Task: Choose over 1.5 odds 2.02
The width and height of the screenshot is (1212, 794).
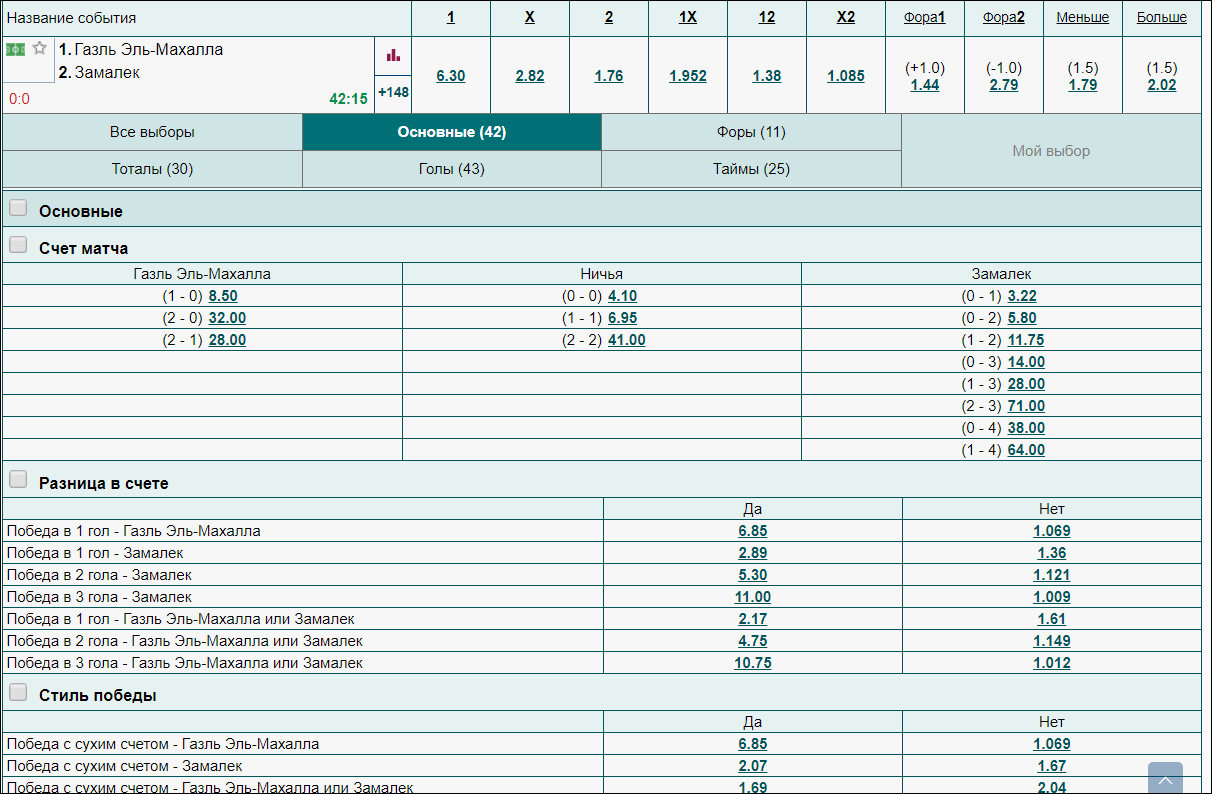Action: tap(1162, 85)
